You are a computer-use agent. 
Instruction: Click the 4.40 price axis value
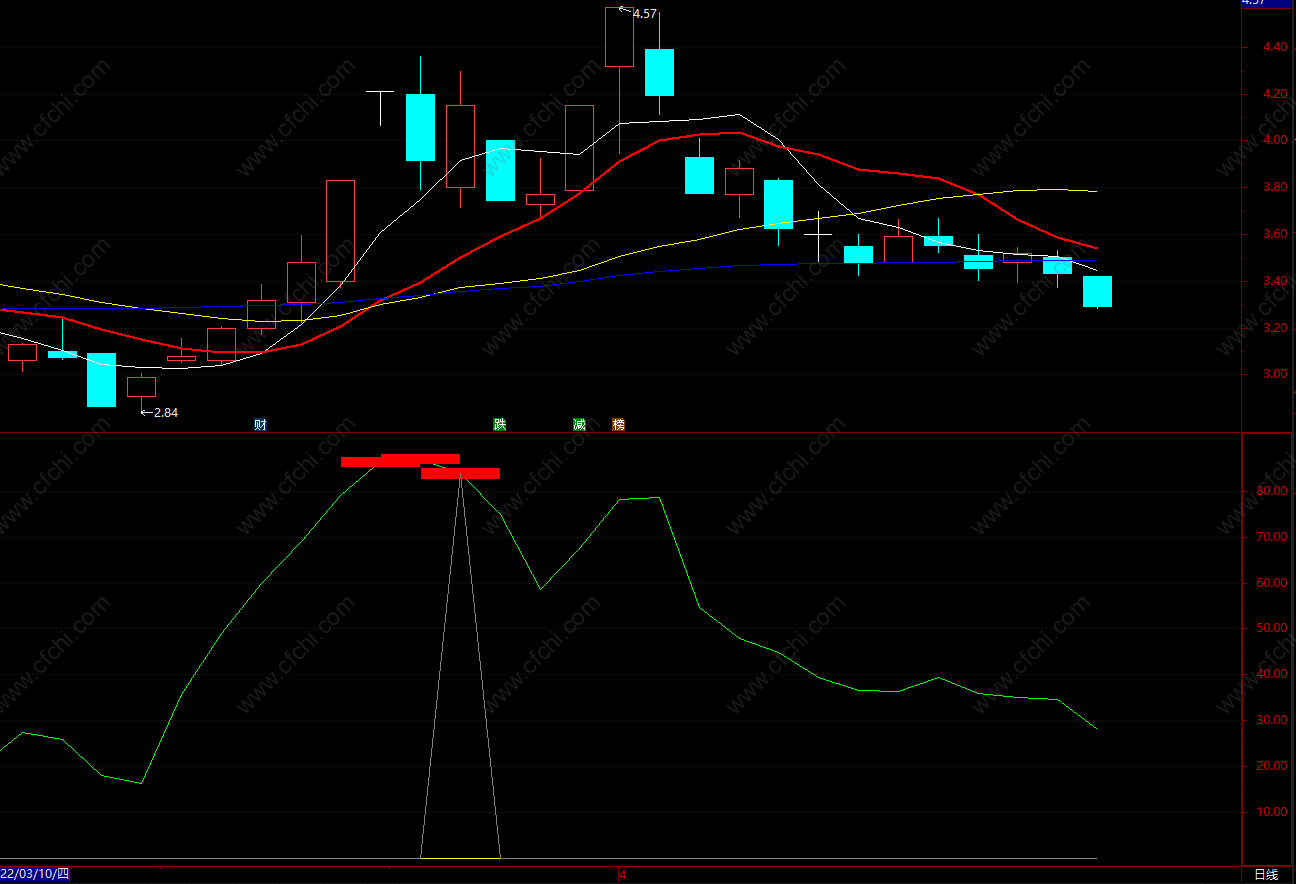(1275, 47)
